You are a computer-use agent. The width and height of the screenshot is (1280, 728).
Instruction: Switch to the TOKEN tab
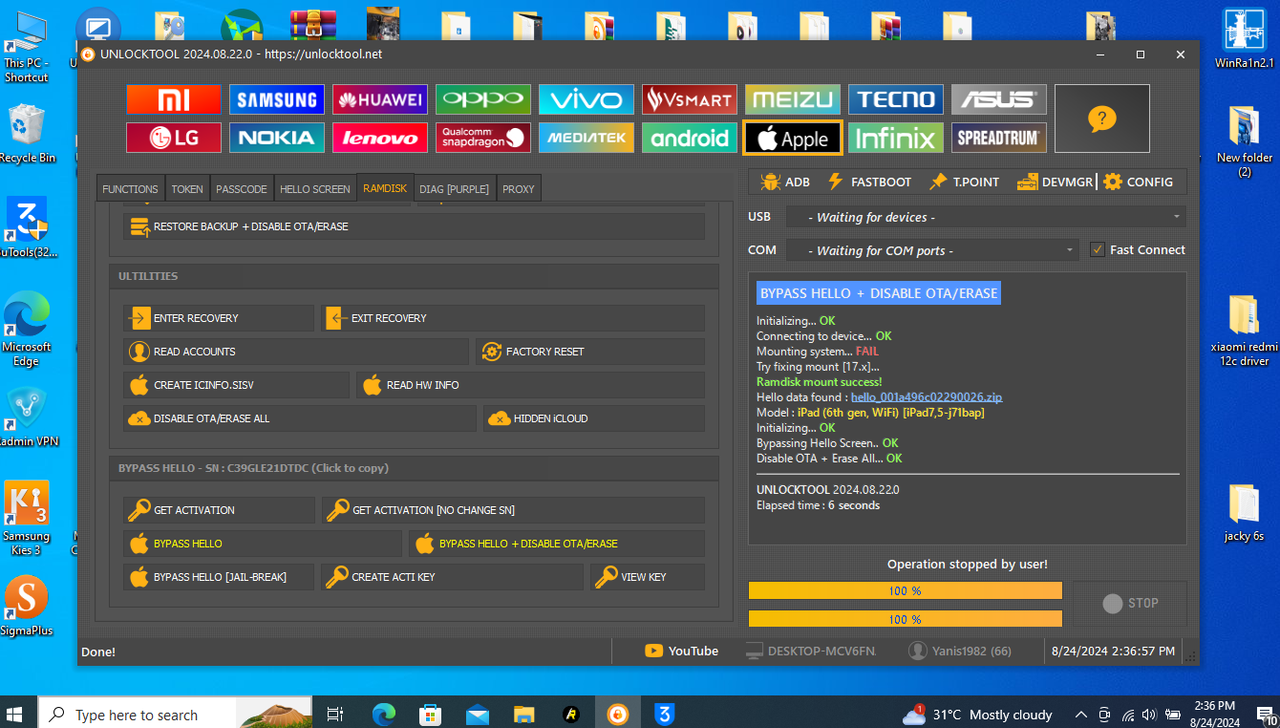(x=187, y=189)
